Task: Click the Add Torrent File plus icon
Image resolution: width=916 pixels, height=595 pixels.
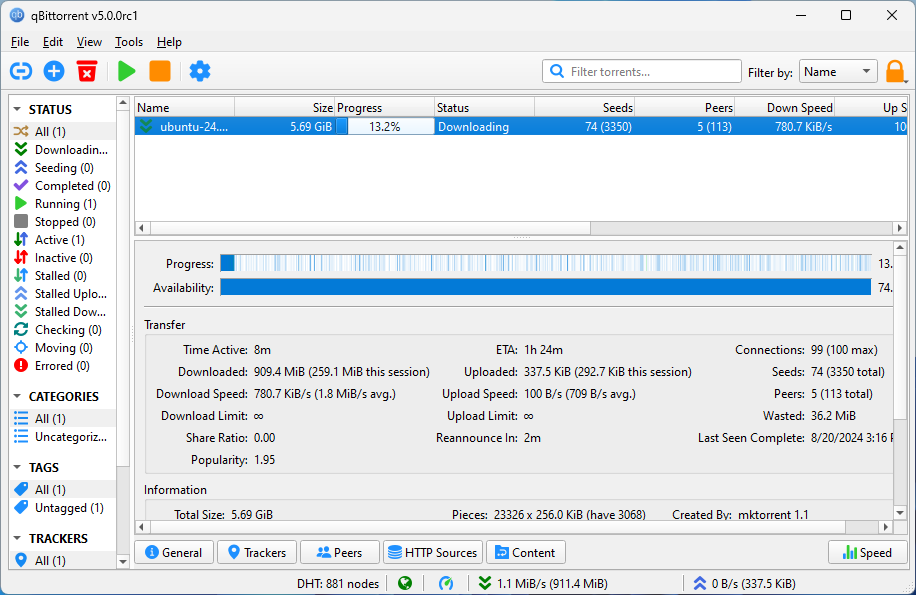Action: coord(54,71)
